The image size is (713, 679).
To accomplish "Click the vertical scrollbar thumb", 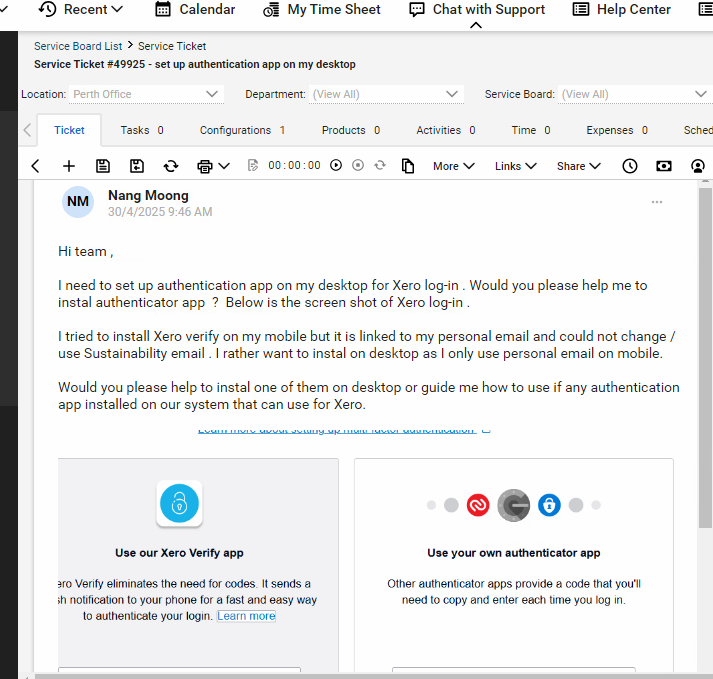I will (705, 358).
